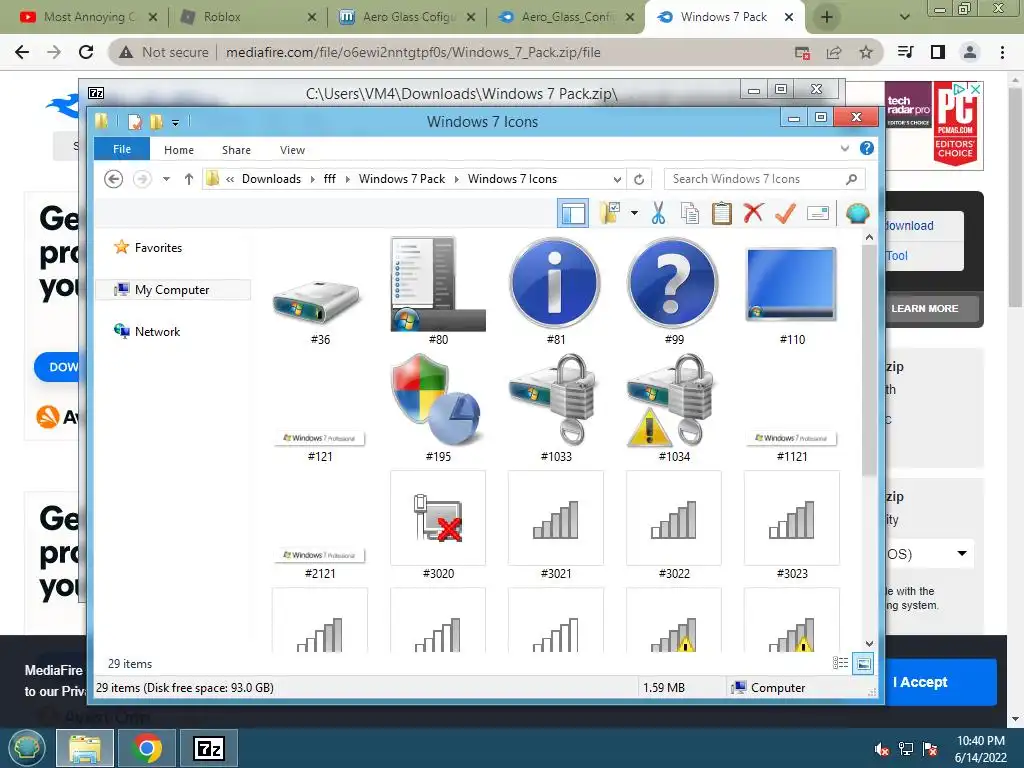Select the #110 desktop screen icon file
The width and height of the screenshot is (1024, 768).
coord(792,292)
